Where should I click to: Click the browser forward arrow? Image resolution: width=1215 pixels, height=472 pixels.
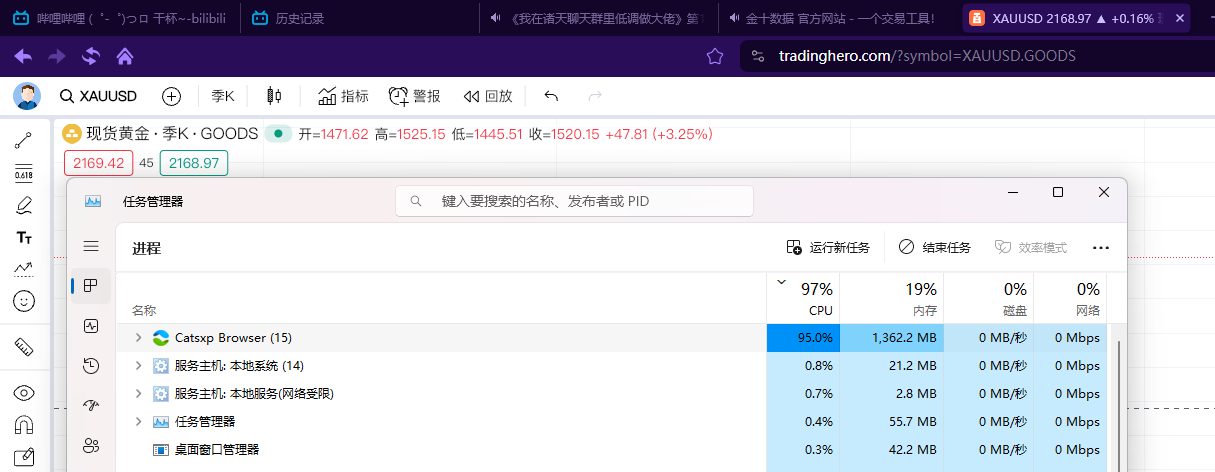click(56, 56)
